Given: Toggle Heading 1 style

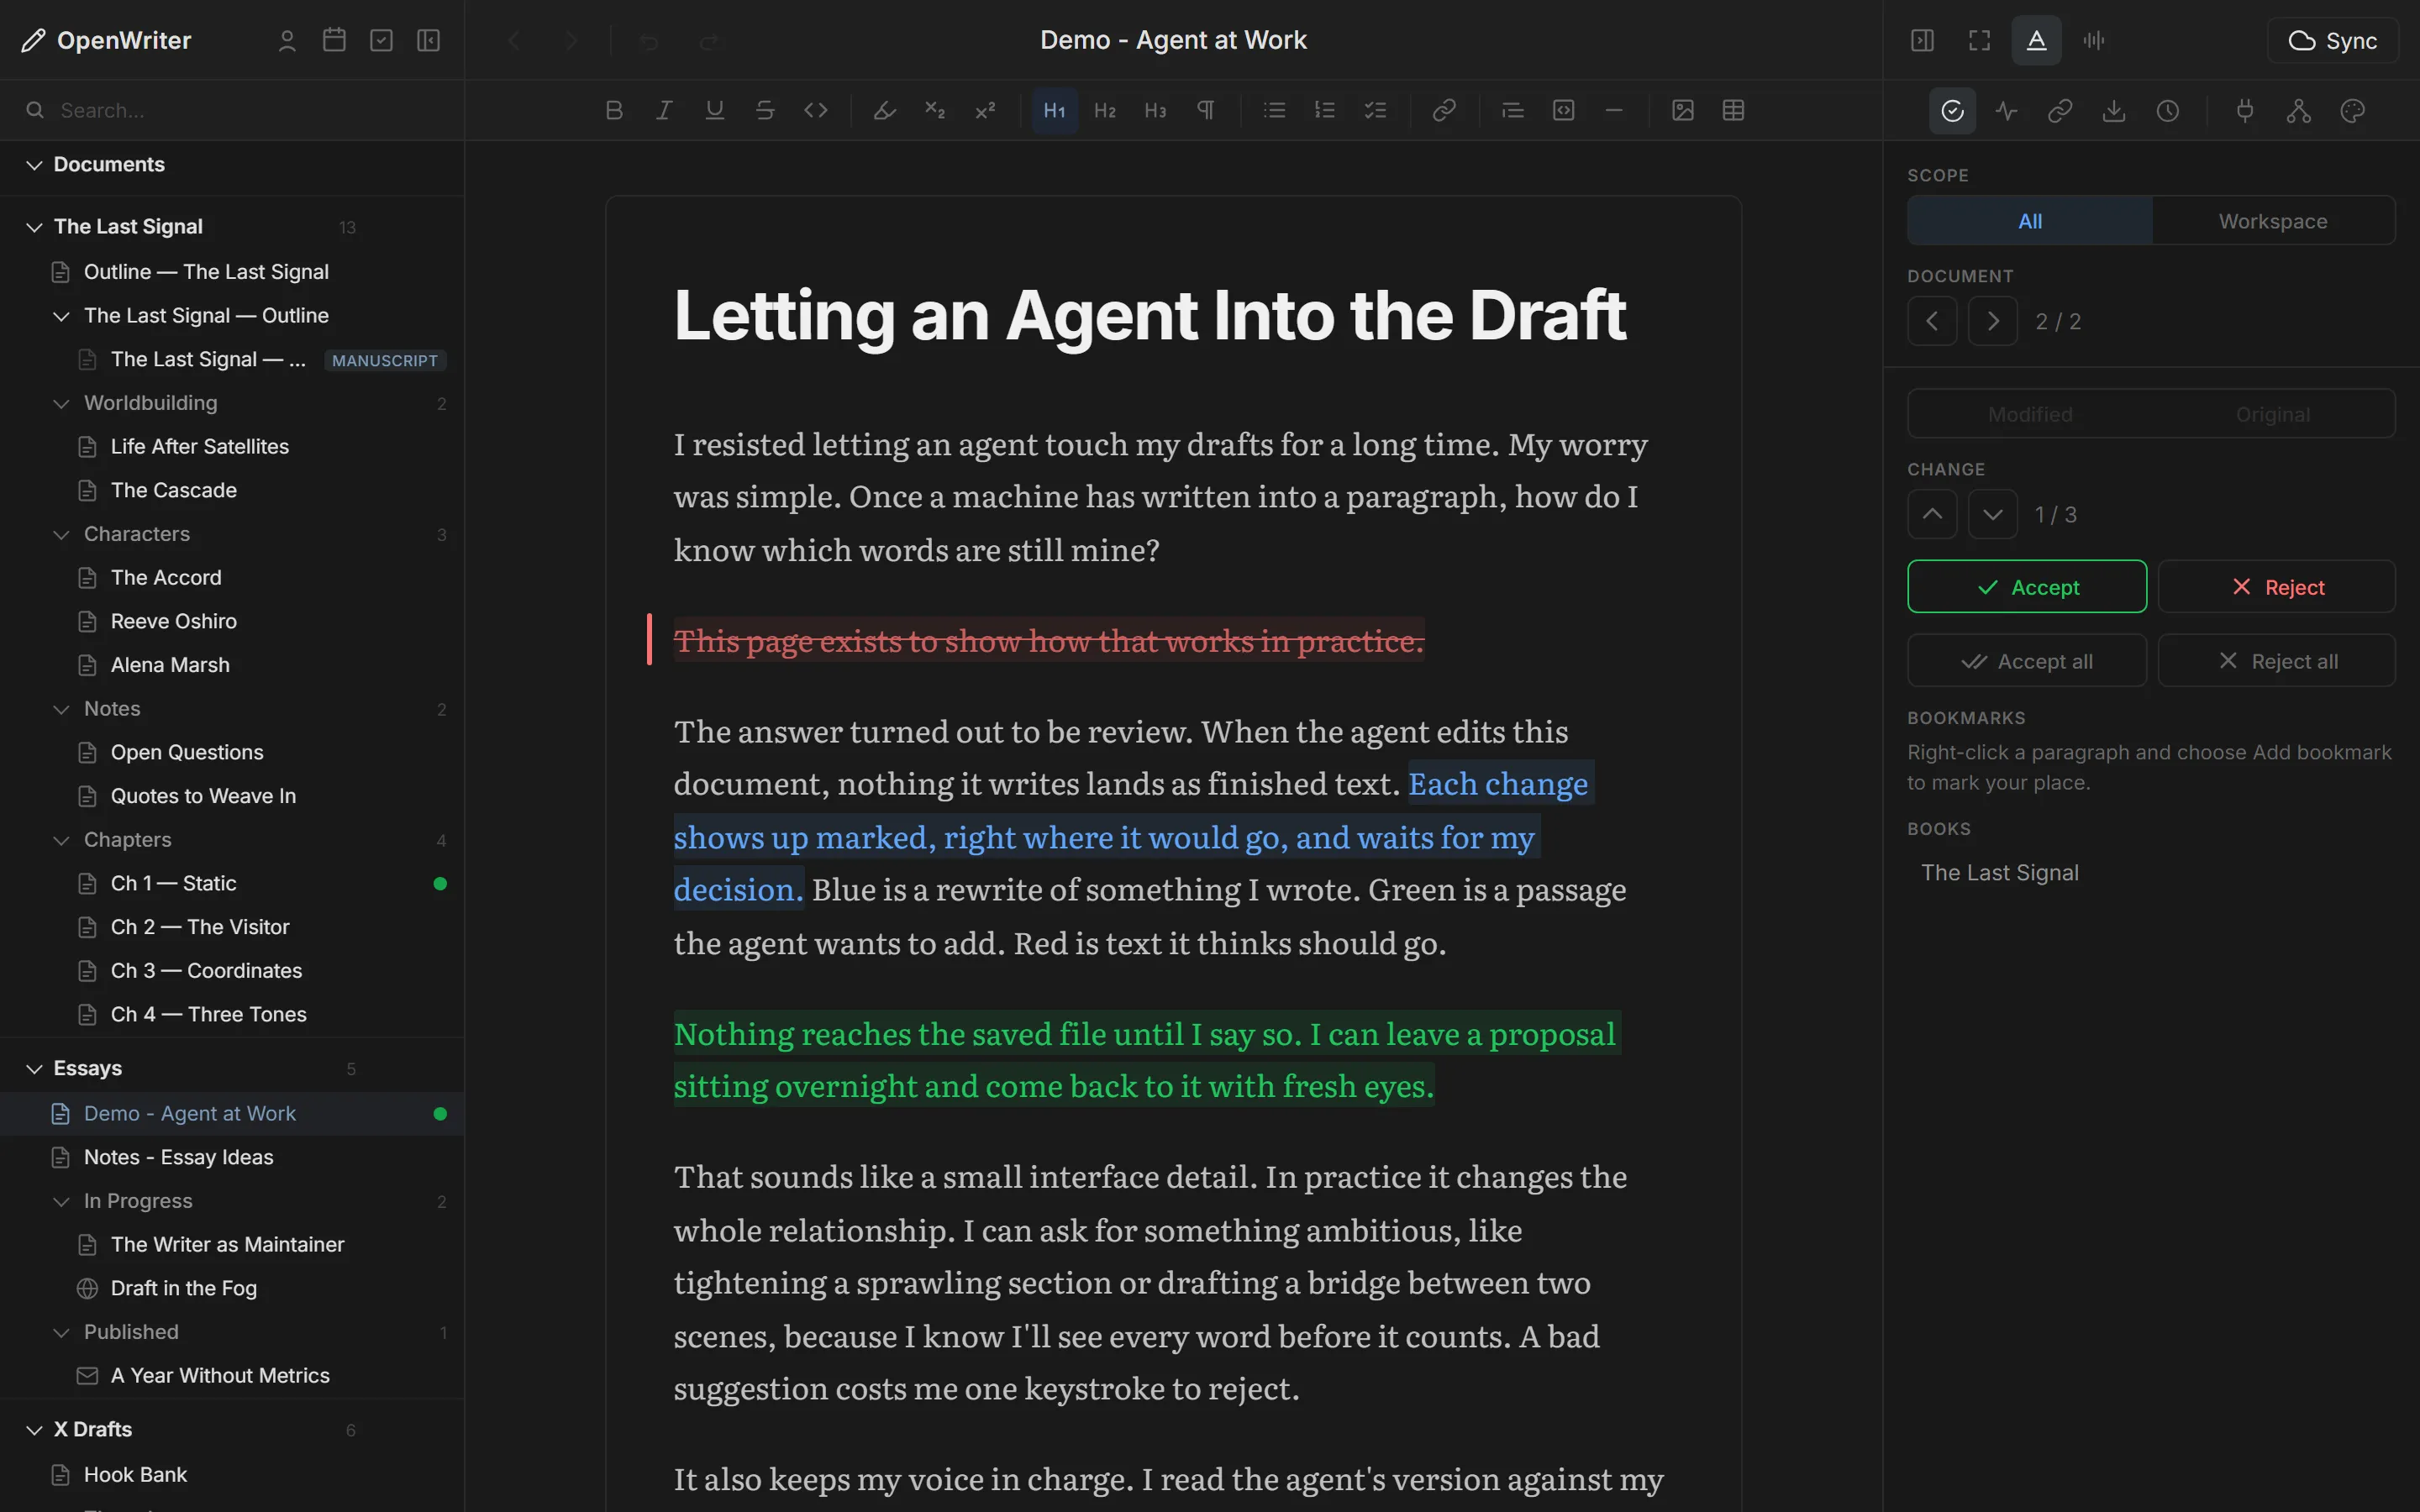Looking at the screenshot, I should click(x=1054, y=110).
